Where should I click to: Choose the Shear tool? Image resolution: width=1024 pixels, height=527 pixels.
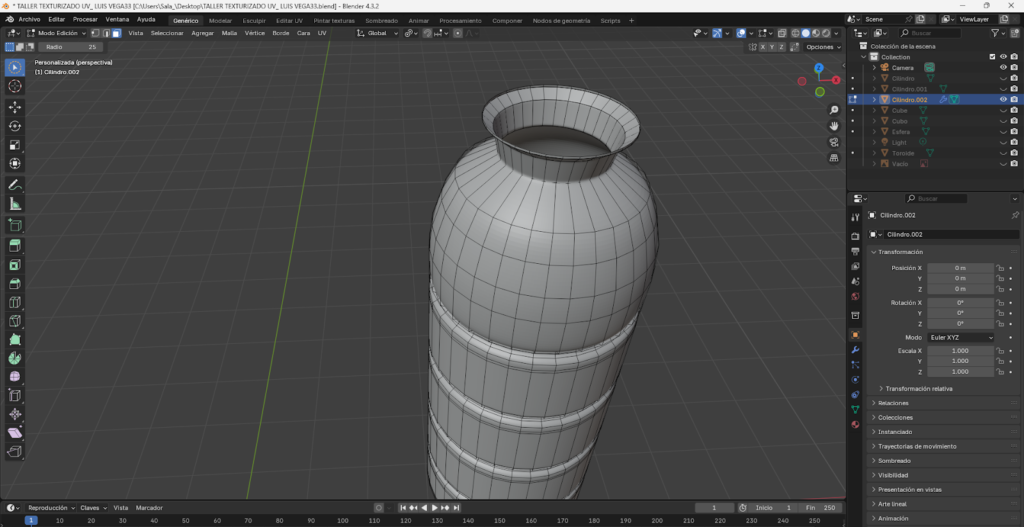point(15,433)
